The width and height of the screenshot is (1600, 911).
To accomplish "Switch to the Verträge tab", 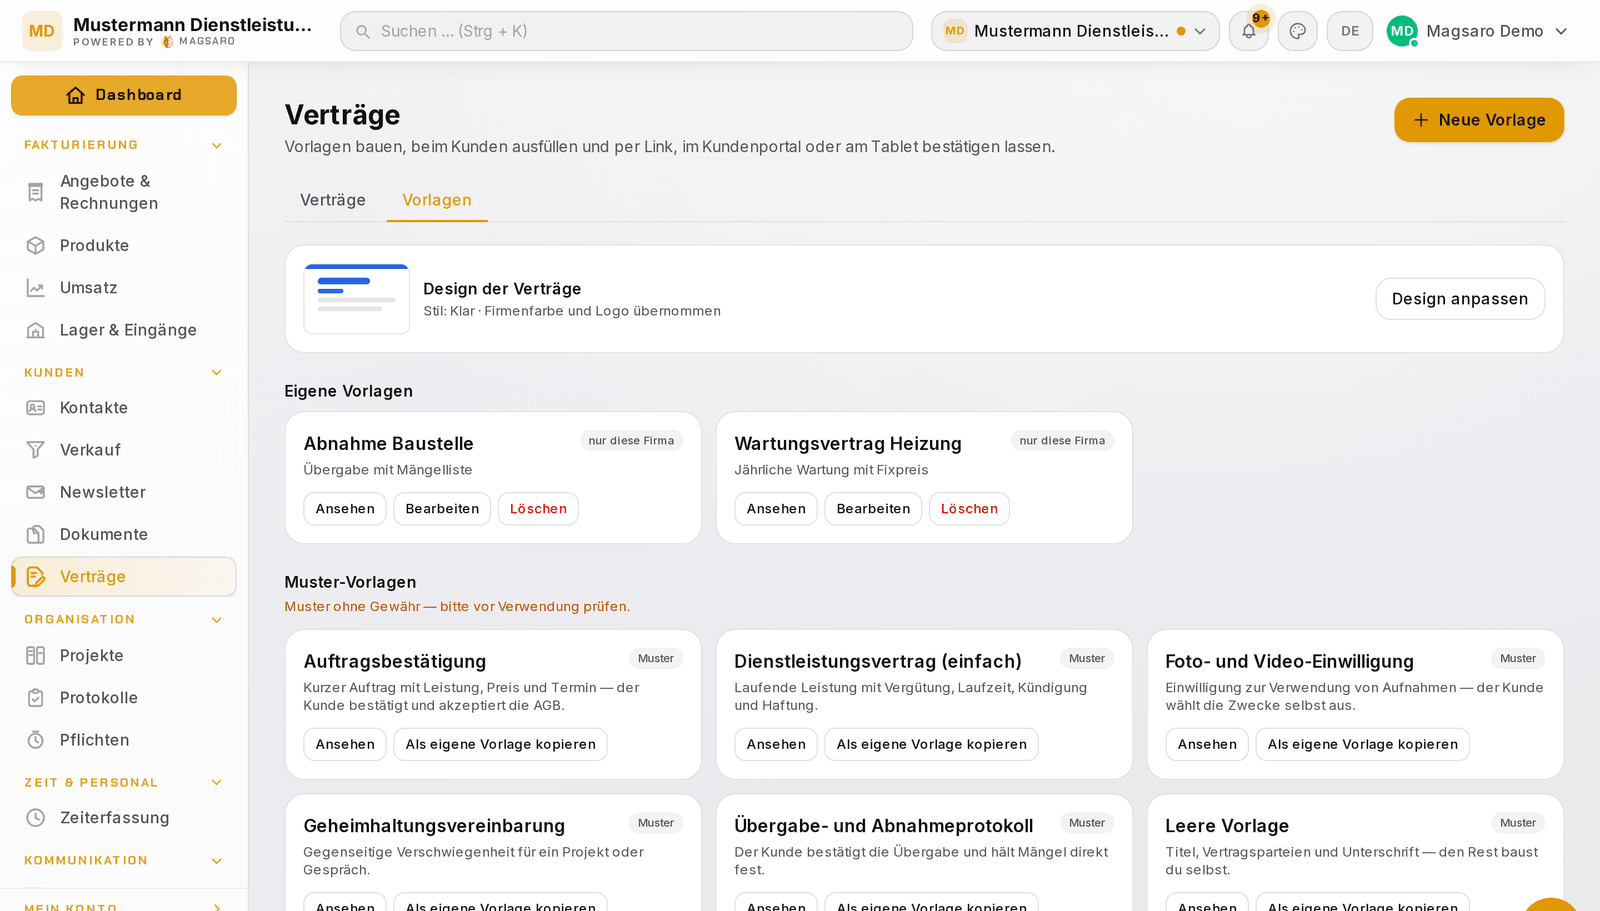I will point(333,200).
